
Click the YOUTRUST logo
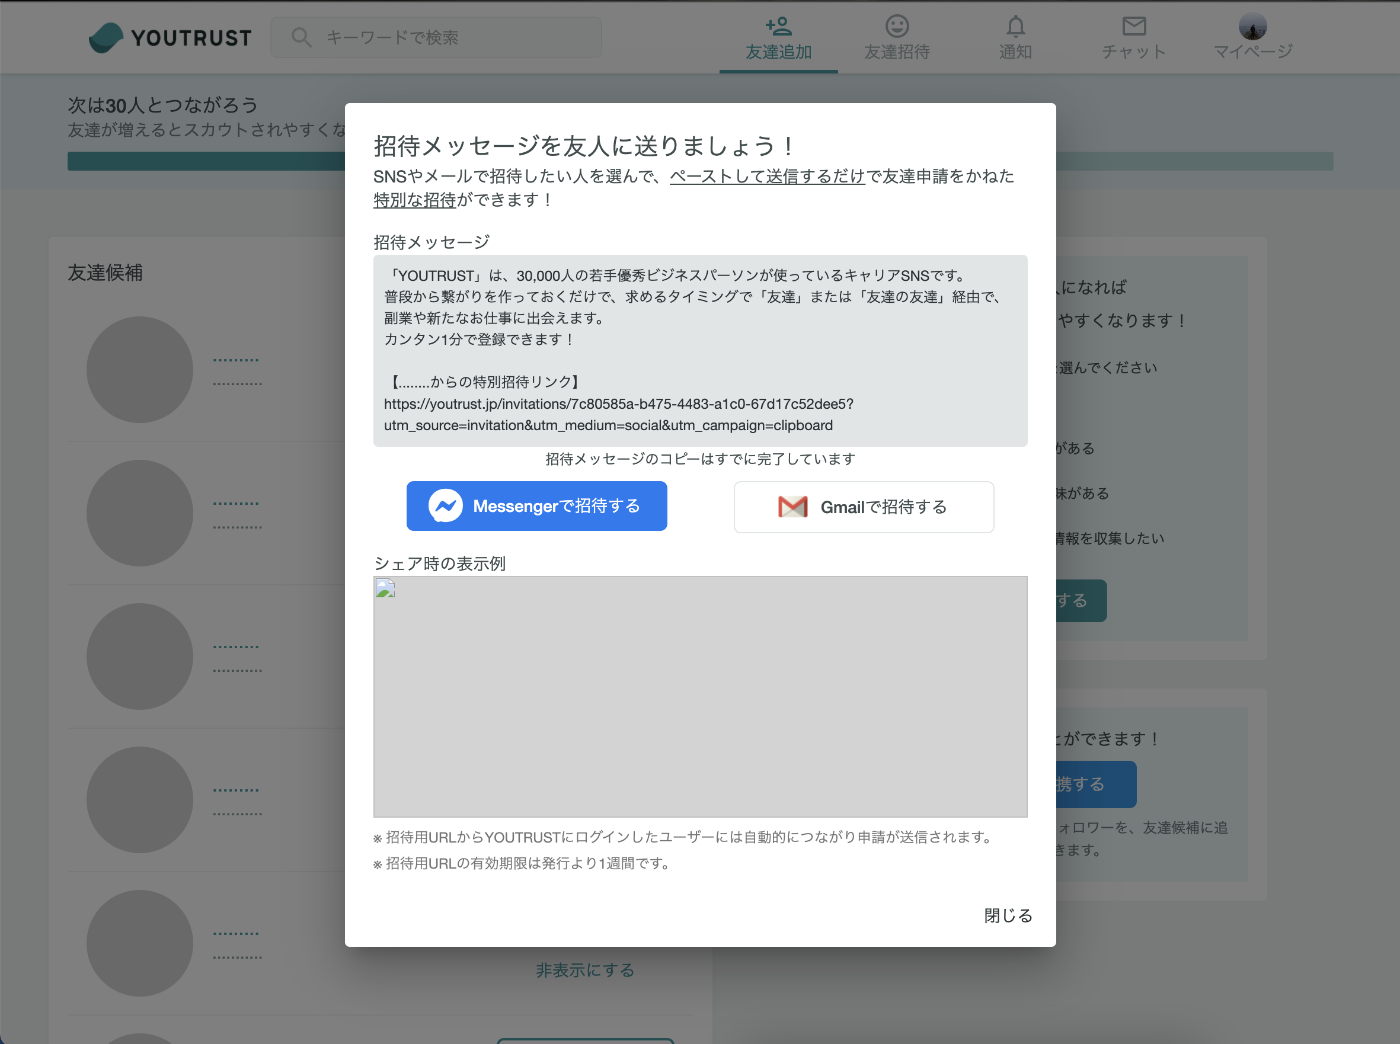click(x=170, y=37)
